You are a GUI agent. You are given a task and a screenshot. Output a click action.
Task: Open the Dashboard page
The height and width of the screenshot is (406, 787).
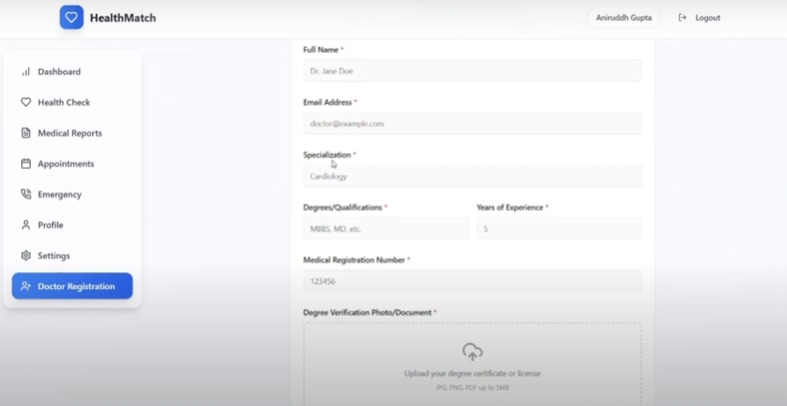point(72,72)
